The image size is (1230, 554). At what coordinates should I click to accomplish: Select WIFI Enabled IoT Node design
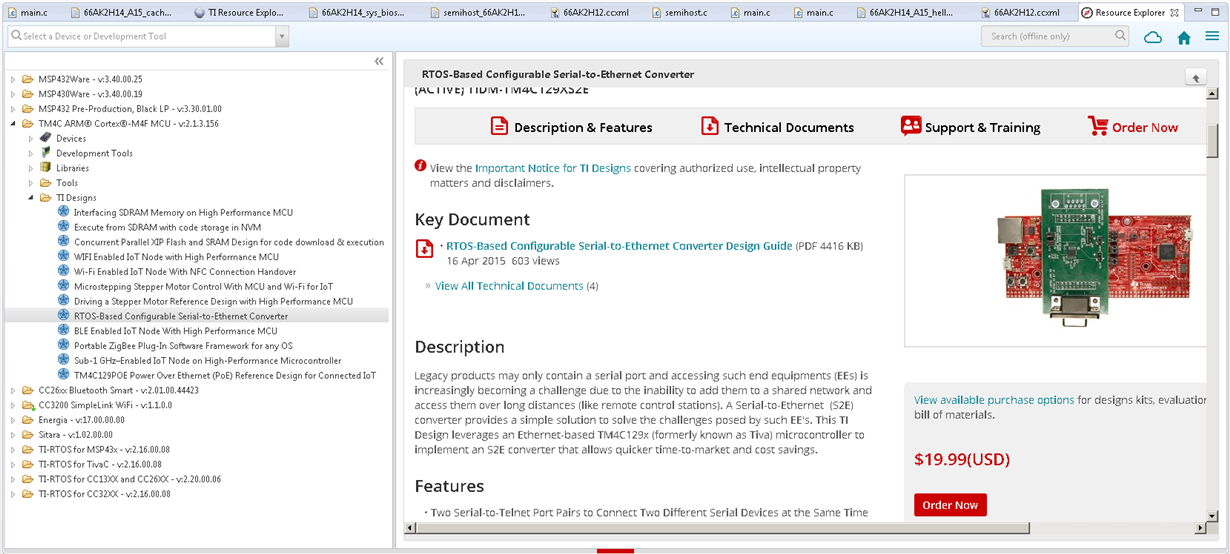pos(176,257)
